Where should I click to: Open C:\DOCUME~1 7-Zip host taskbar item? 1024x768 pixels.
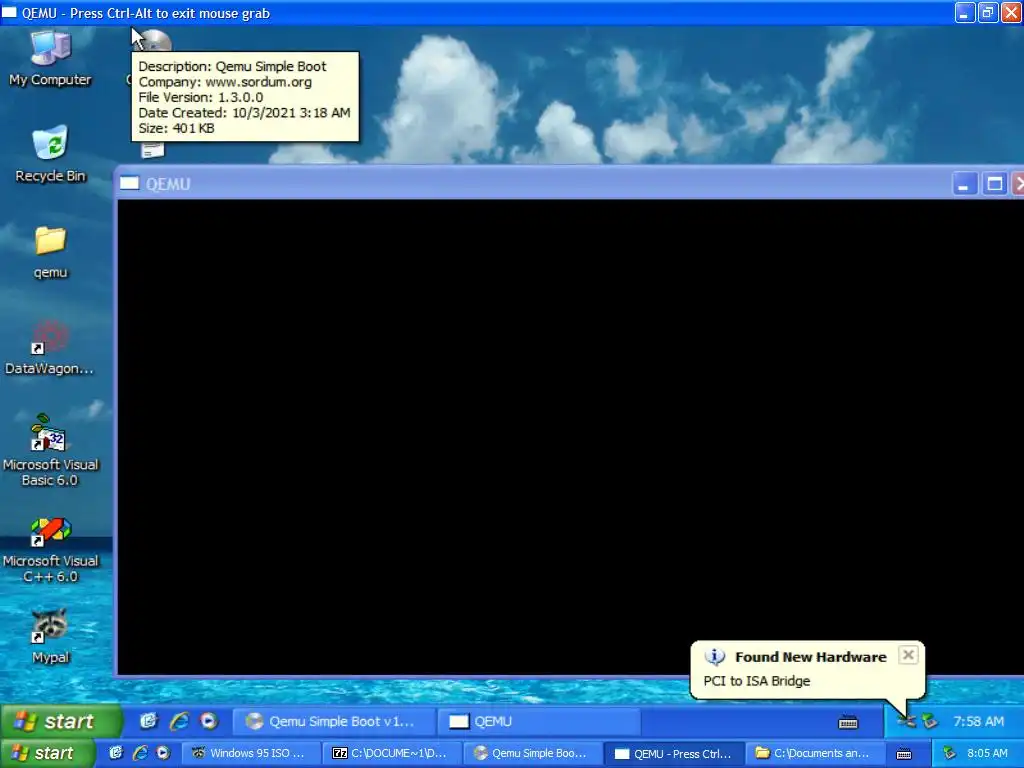(x=392, y=753)
